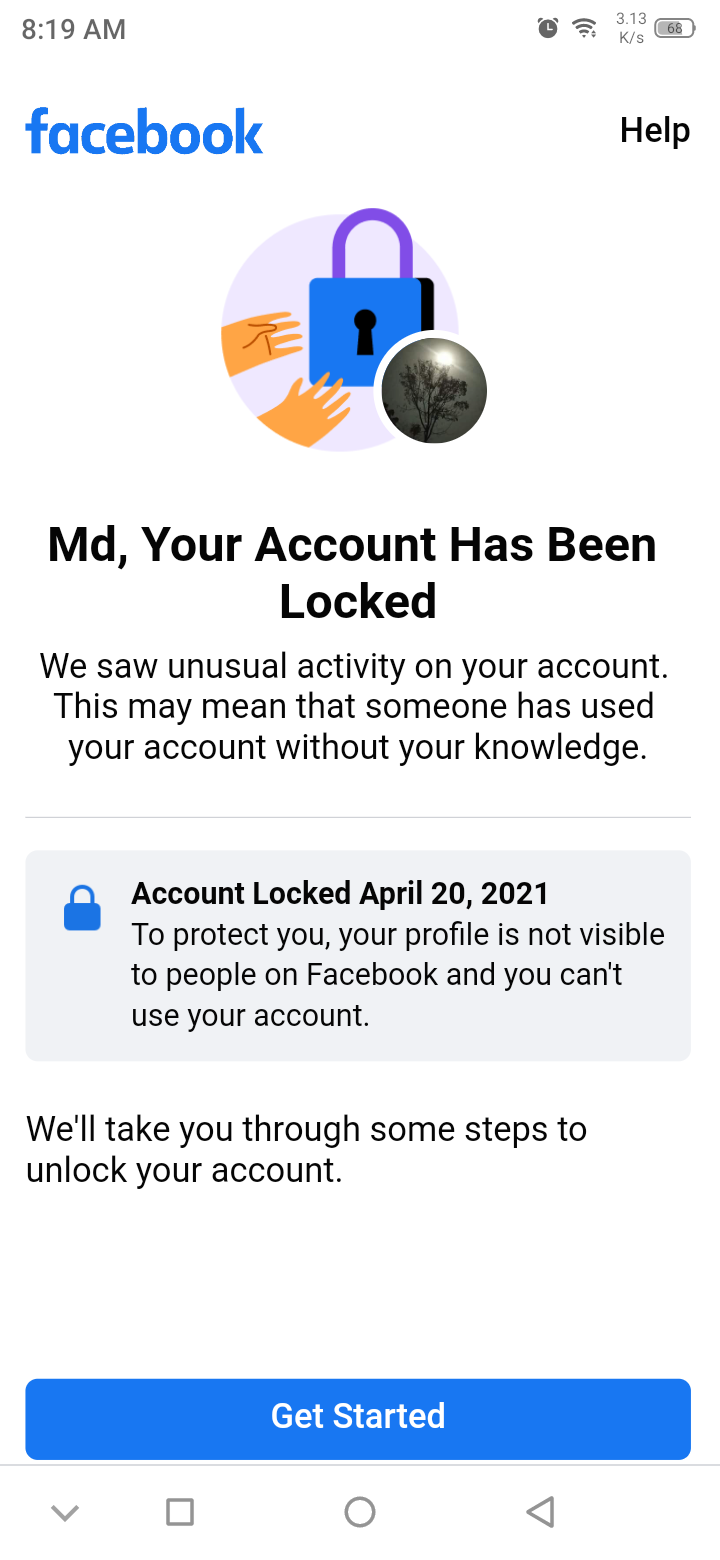Collapse the keyboard with the down chevron

coord(64,1512)
